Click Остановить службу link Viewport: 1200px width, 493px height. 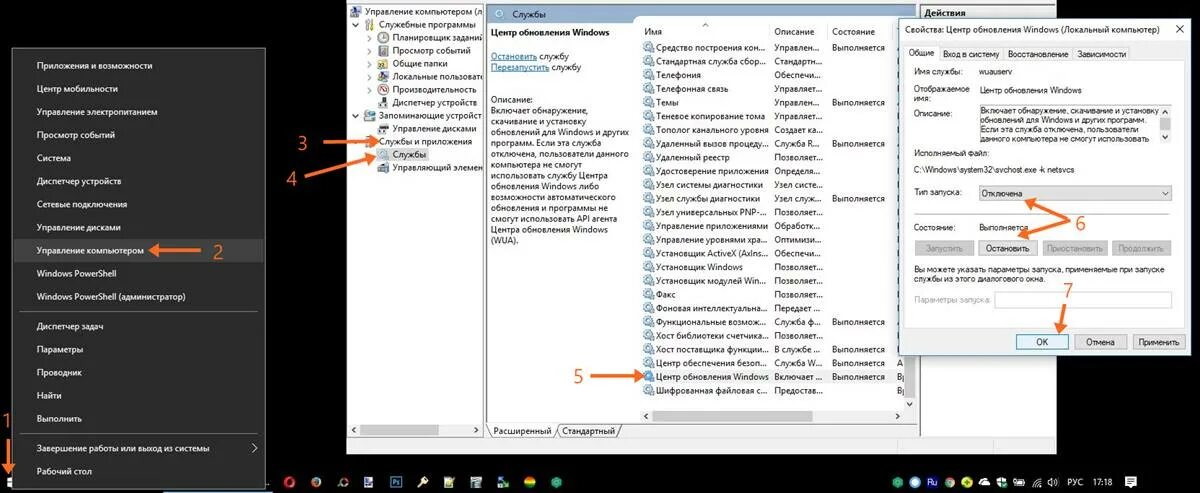tap(515, 57)
